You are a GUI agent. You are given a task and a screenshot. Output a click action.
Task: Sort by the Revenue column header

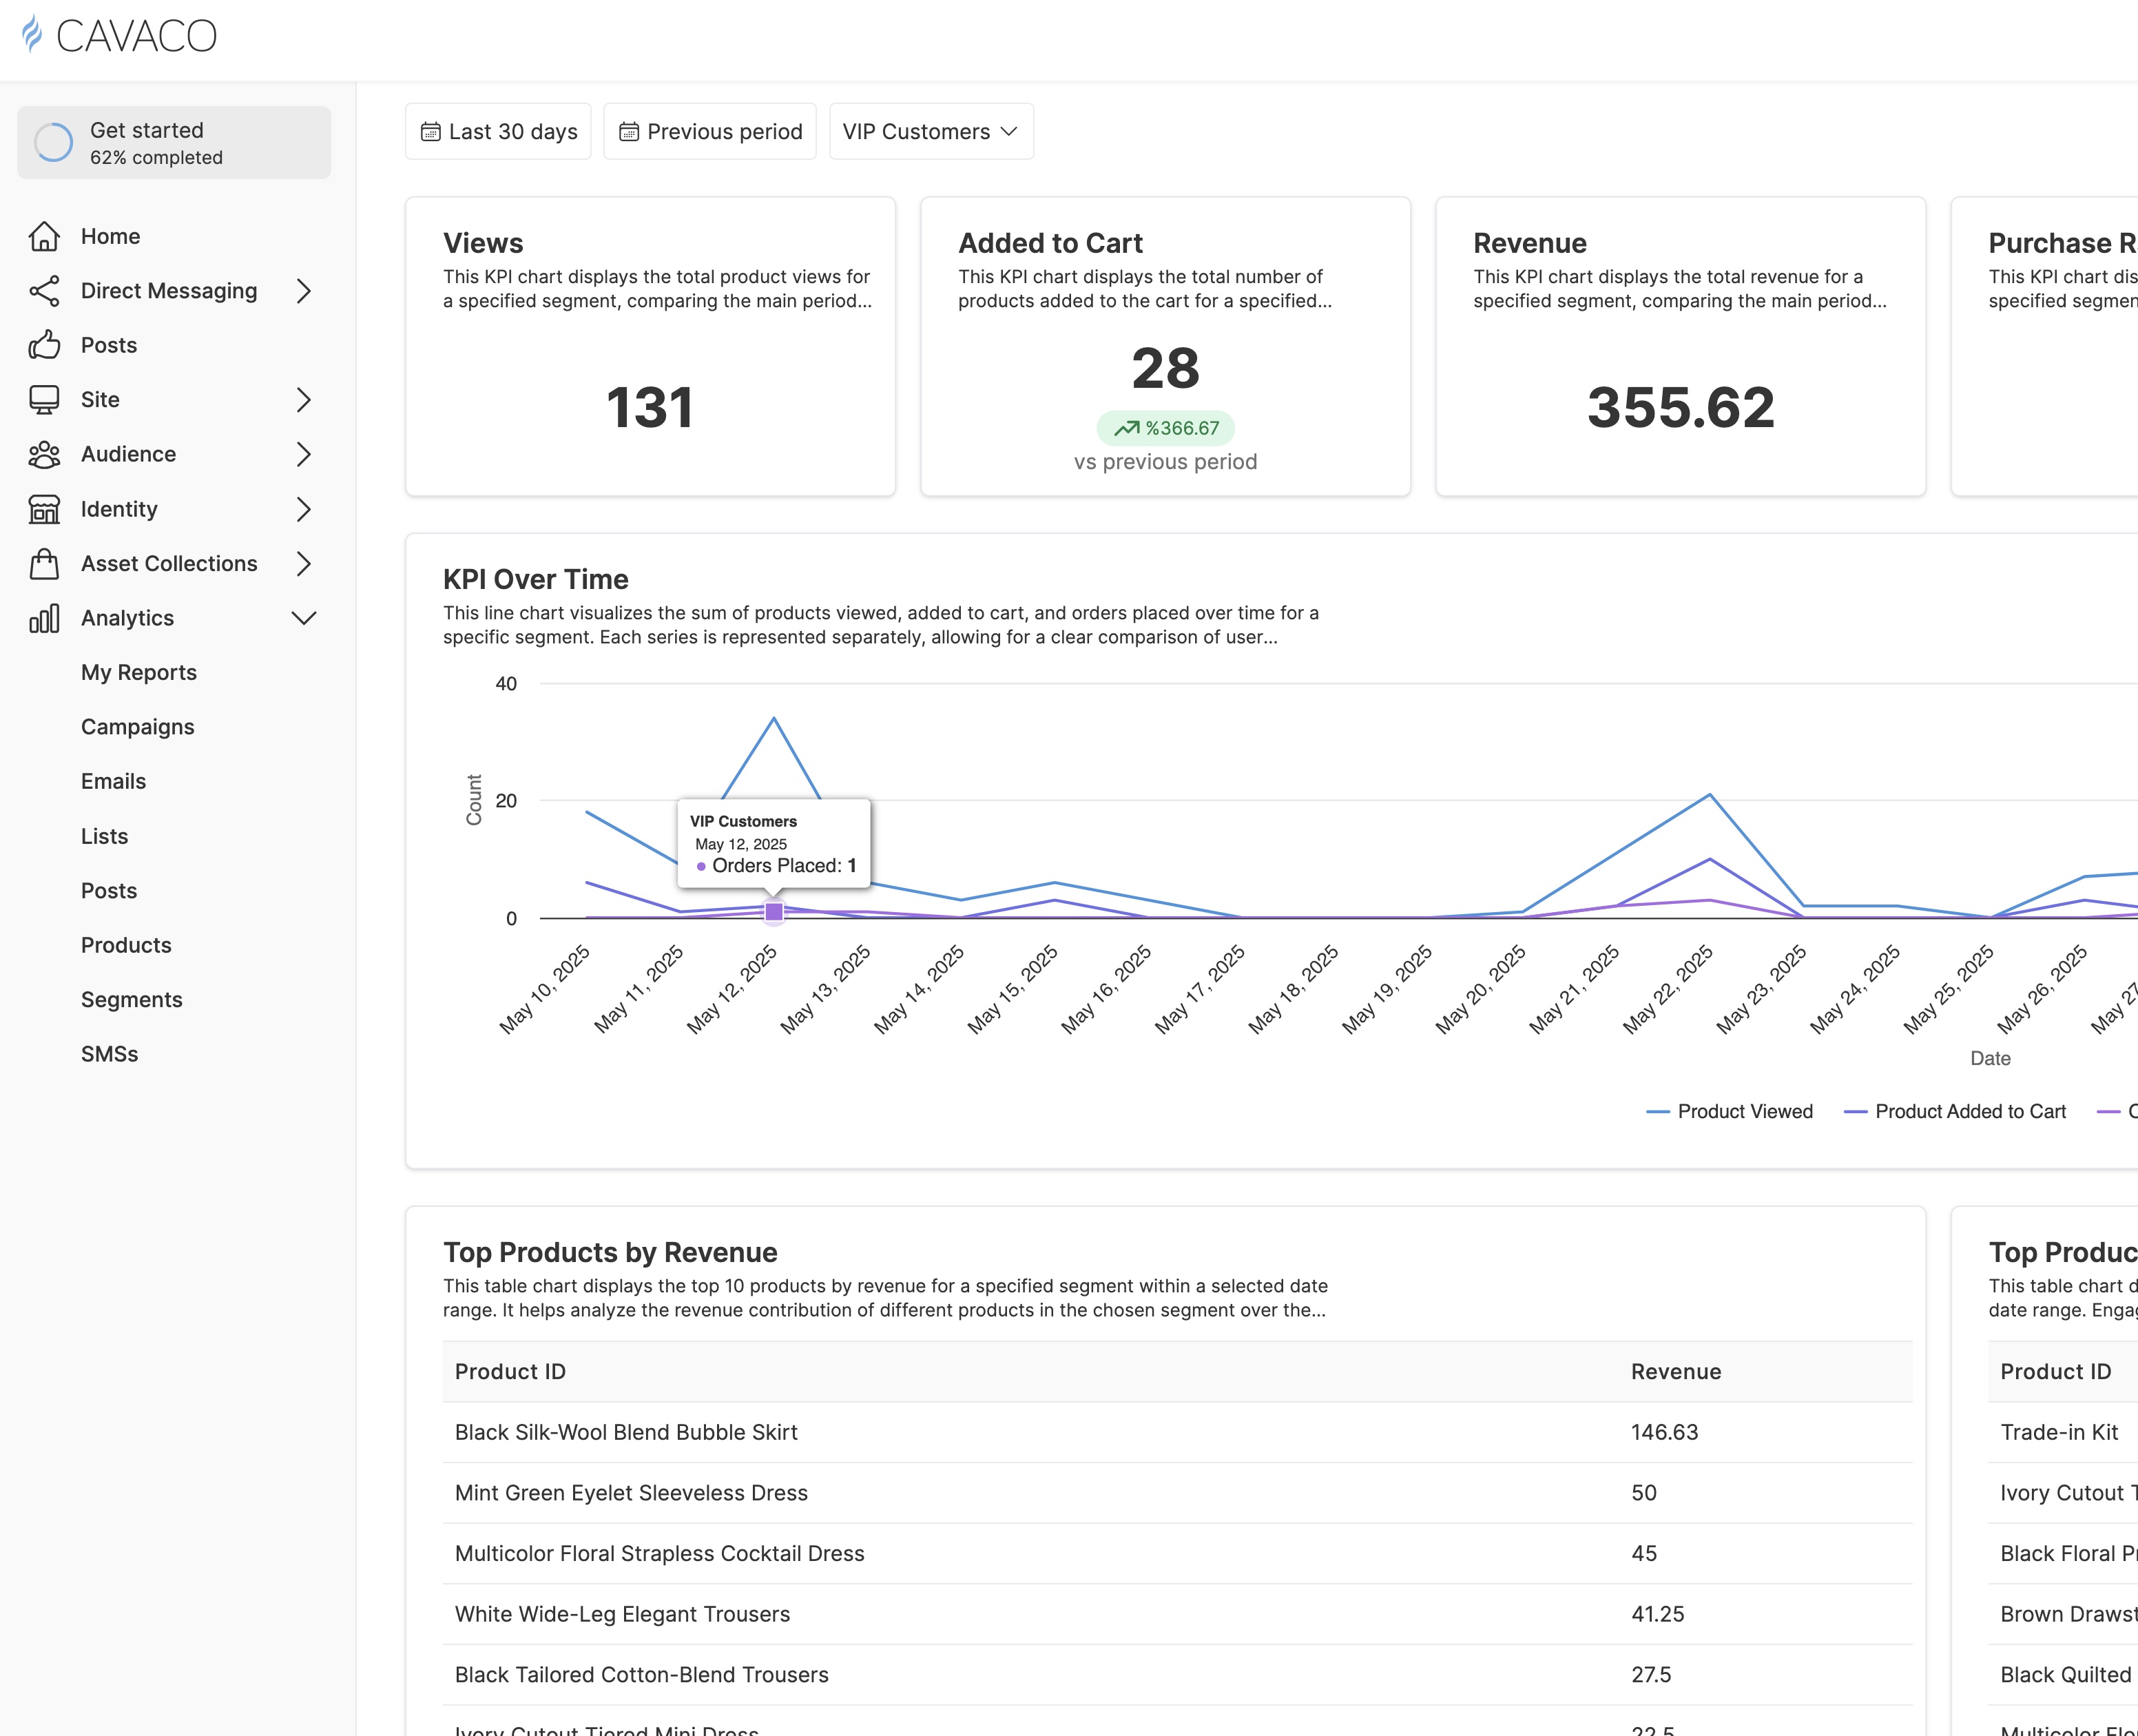click(1676, 1371)
